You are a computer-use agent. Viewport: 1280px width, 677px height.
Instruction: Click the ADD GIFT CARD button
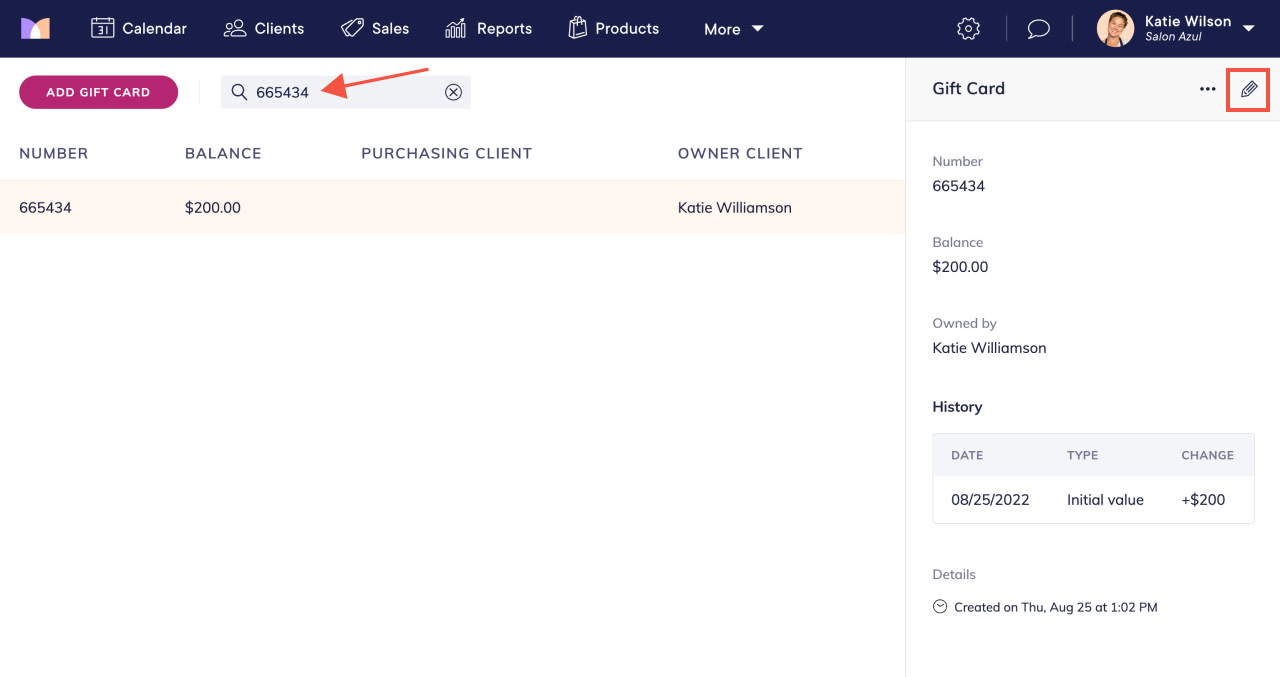click(98, 92)
